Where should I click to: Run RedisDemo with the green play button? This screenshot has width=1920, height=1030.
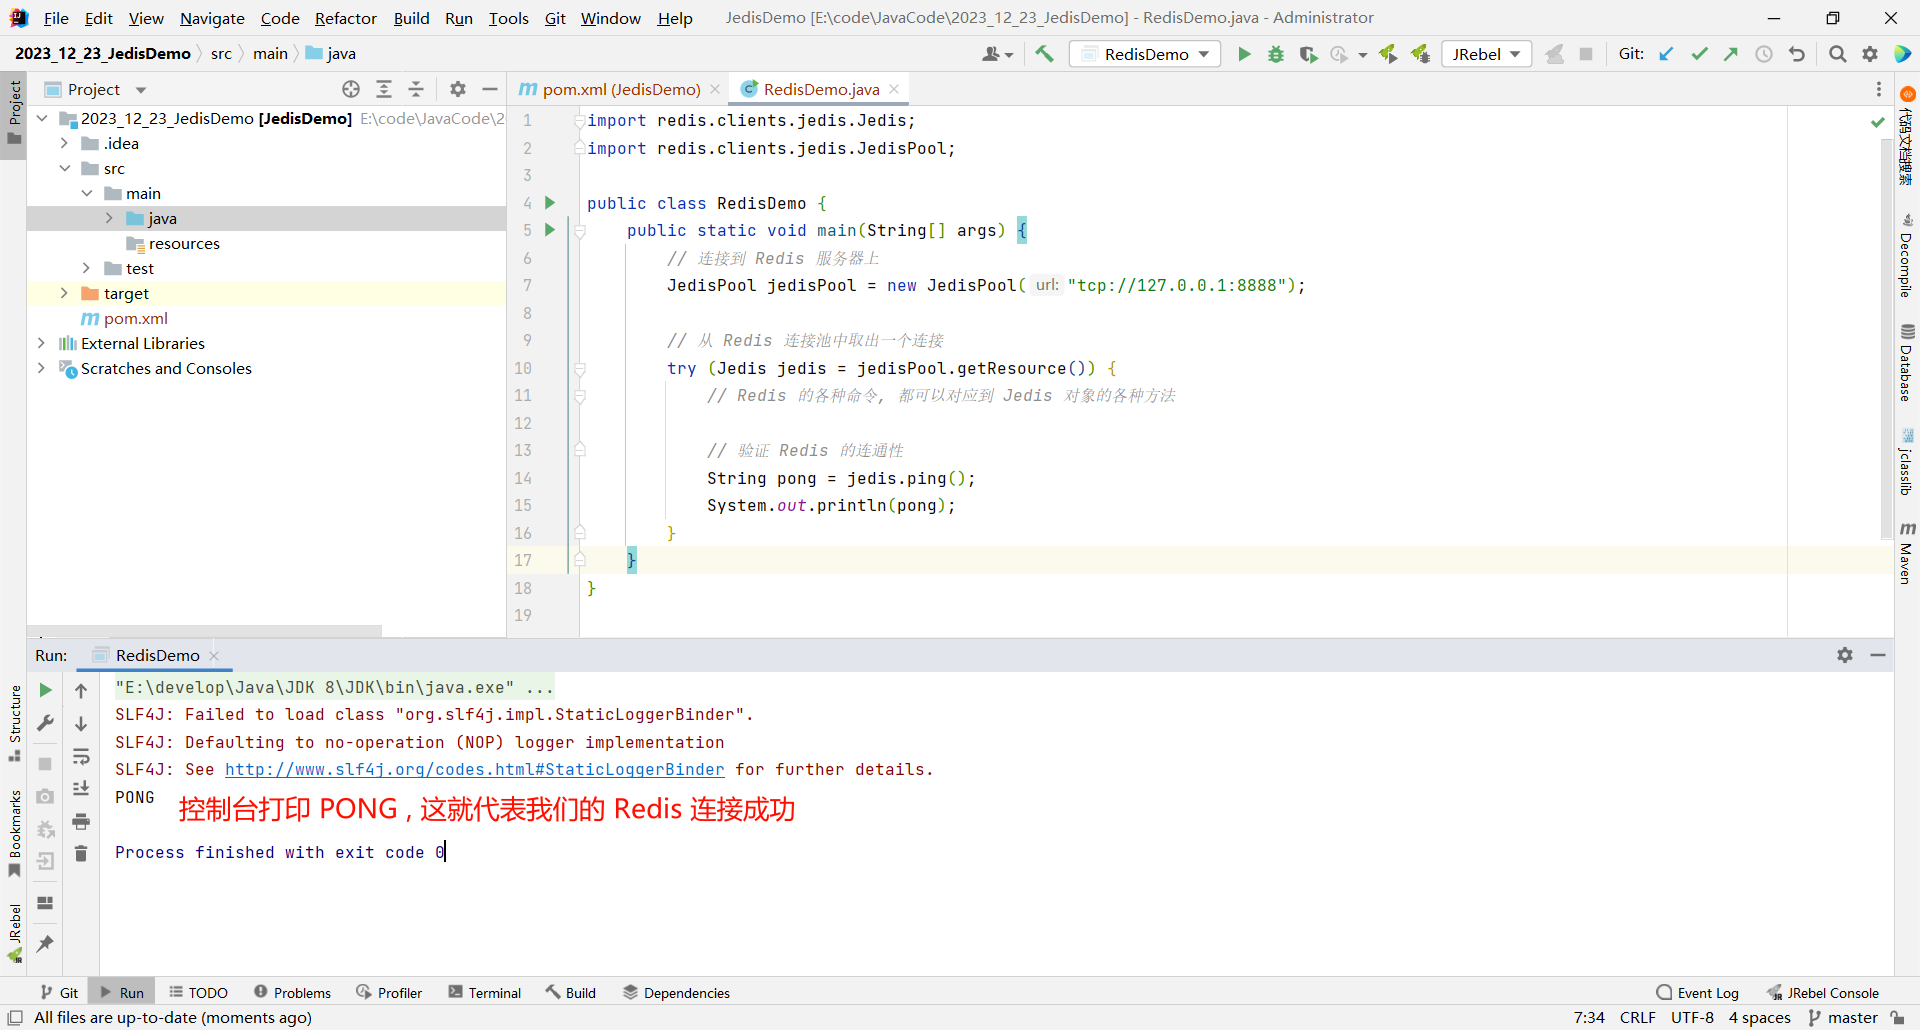(x=1244, y=54)
